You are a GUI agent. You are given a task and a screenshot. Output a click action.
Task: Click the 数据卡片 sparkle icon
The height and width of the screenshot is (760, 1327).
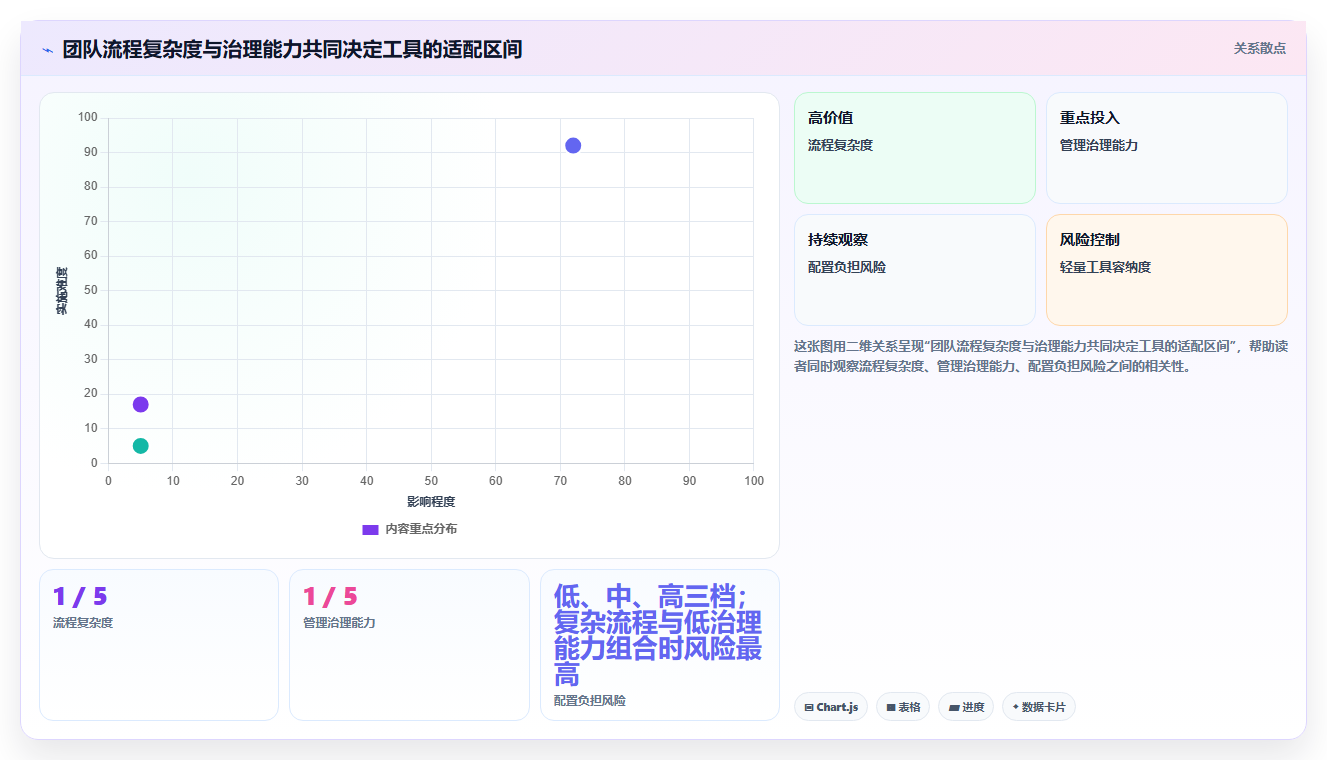pyautogui.click(x=1015, y=707)
